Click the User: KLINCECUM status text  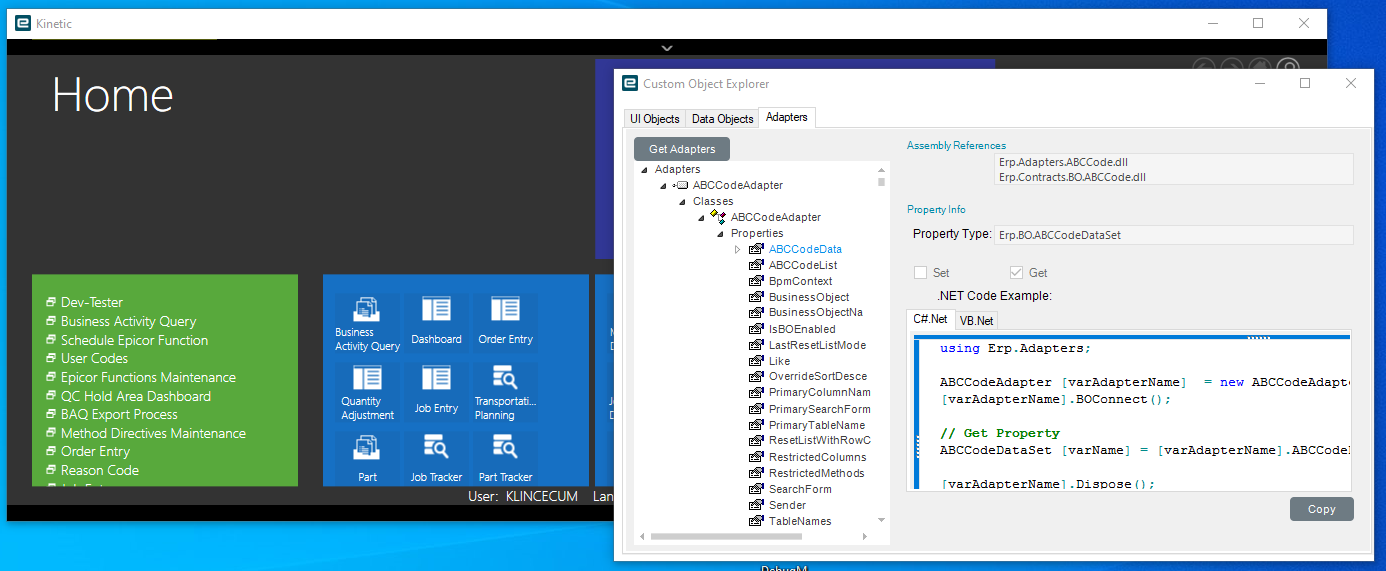523,496
